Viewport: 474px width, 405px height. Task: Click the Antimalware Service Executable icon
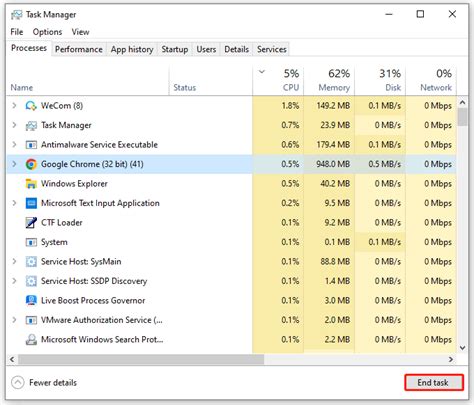point(31,145)
